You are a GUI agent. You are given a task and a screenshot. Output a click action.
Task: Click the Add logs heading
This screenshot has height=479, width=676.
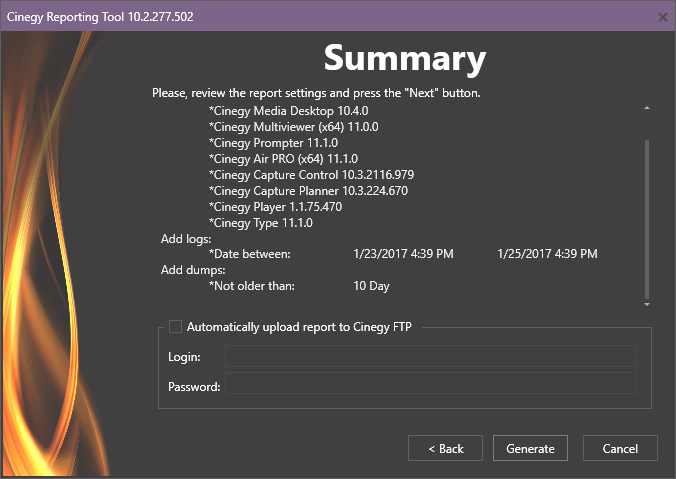pos(186,239)
